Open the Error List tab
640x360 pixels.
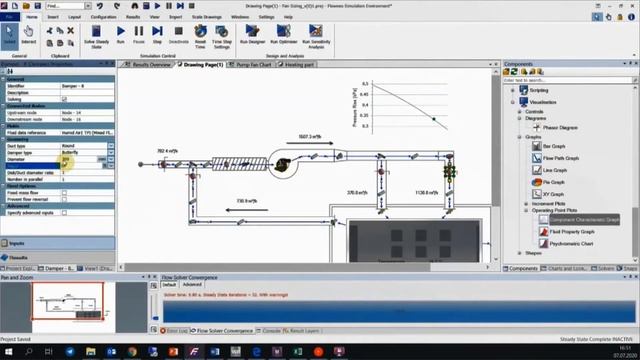pos(174,331)
